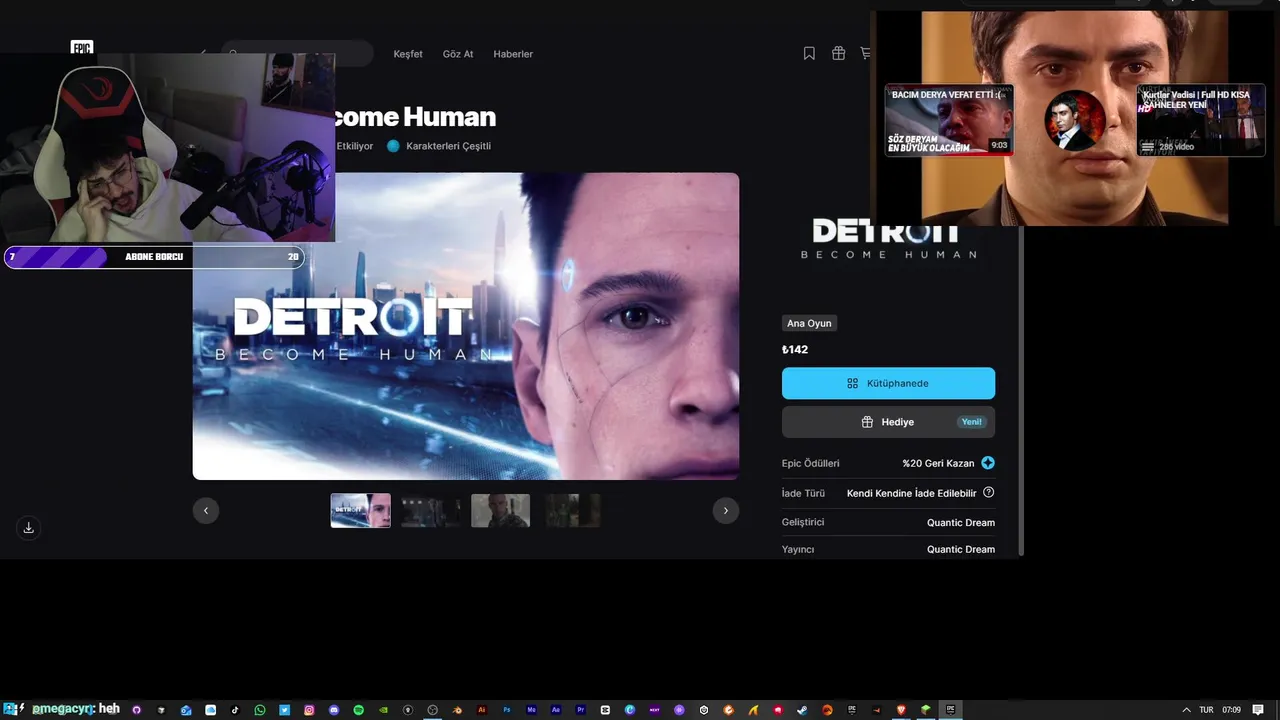The width and height of the screenshot is (1280, 720).
Task: Open Discord from the taskbar
Action: point(334,710)
